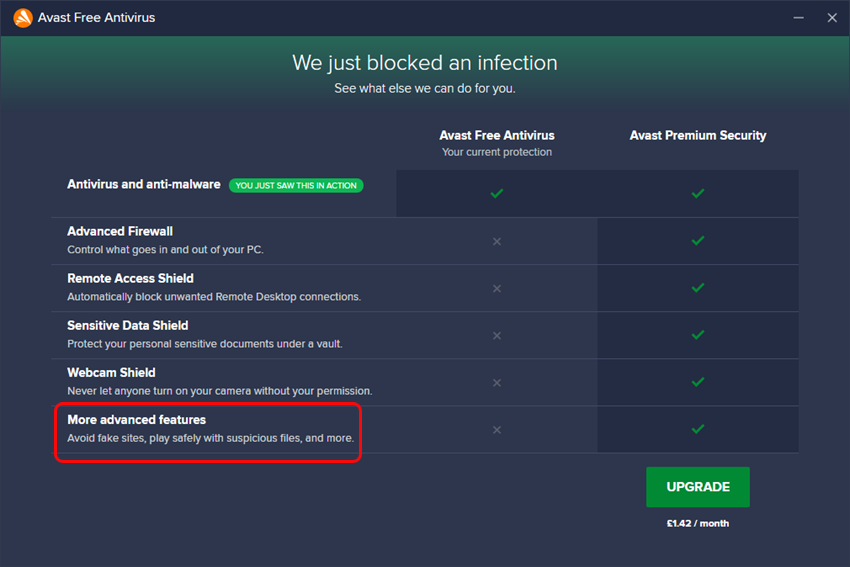Viewport: 850px width, 567px height.
Task: Click Premium checkmark in Sensitive Data Shield row
Action: (698, 335)
